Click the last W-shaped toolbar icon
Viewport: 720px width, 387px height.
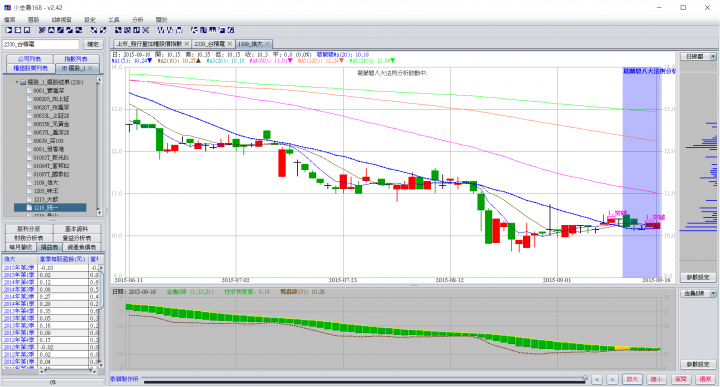click(x=179, y=30)
